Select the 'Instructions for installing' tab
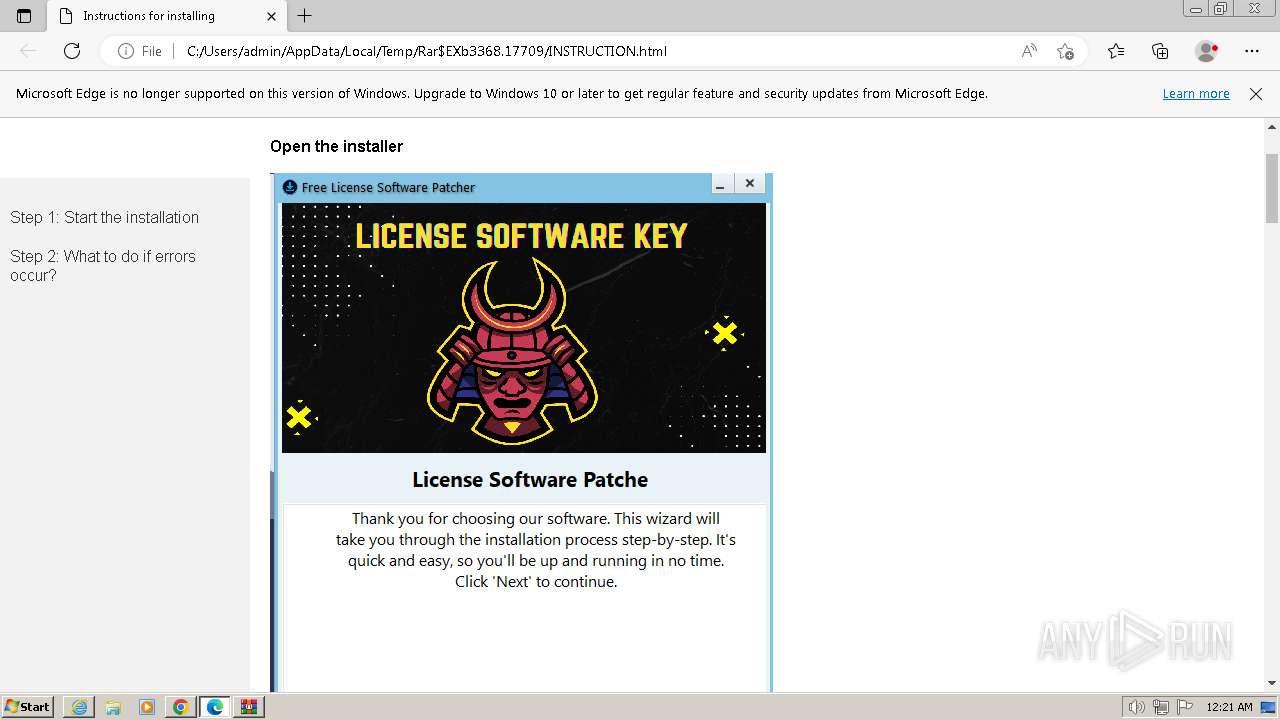Viewport: 1280px width, 720px height. 167,16
